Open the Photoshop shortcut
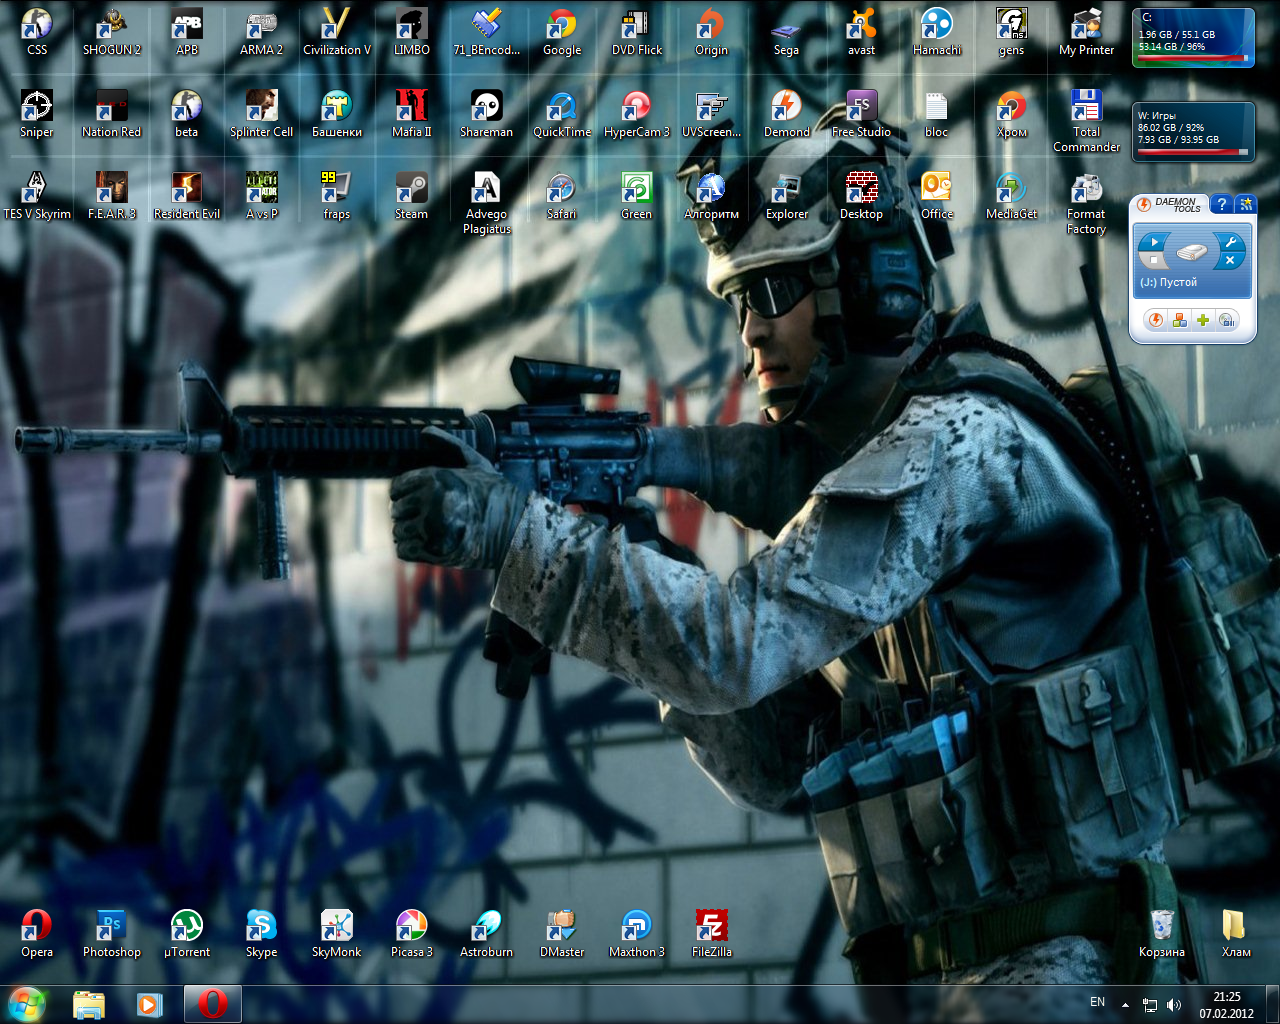 click(x=112, y=934)
